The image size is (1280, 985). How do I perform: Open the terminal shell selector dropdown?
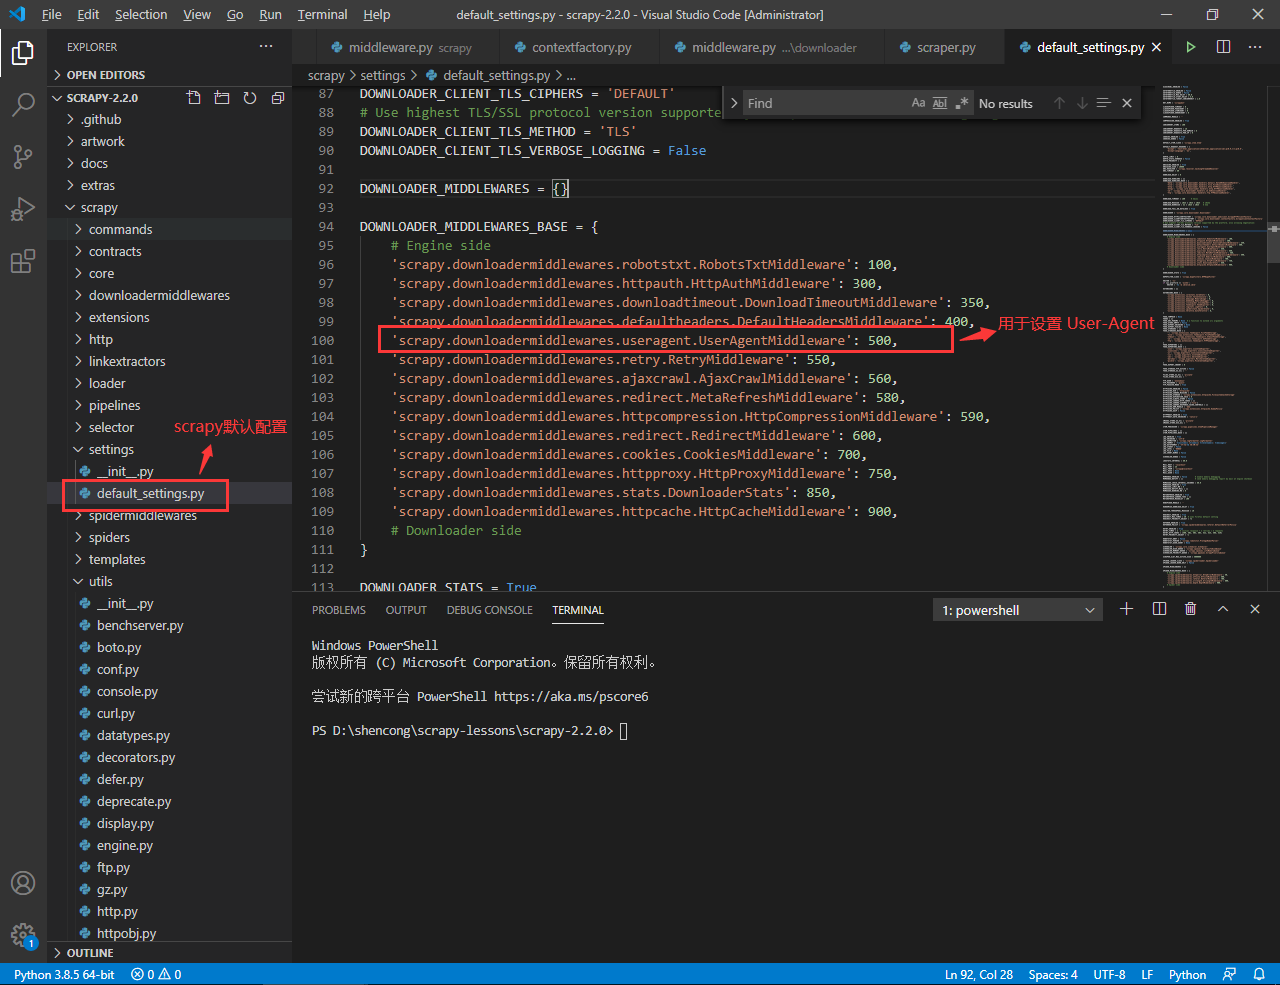click(1018, 610)
